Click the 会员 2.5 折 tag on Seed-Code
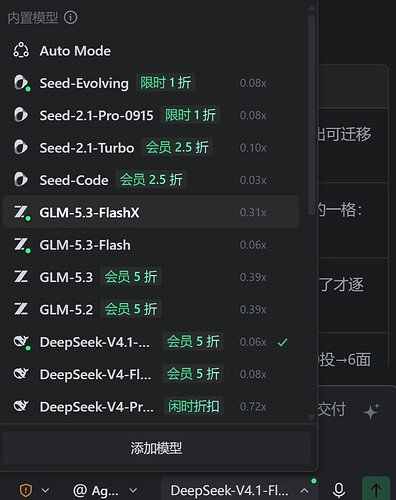Screen dimensions: 396x500 151,180
